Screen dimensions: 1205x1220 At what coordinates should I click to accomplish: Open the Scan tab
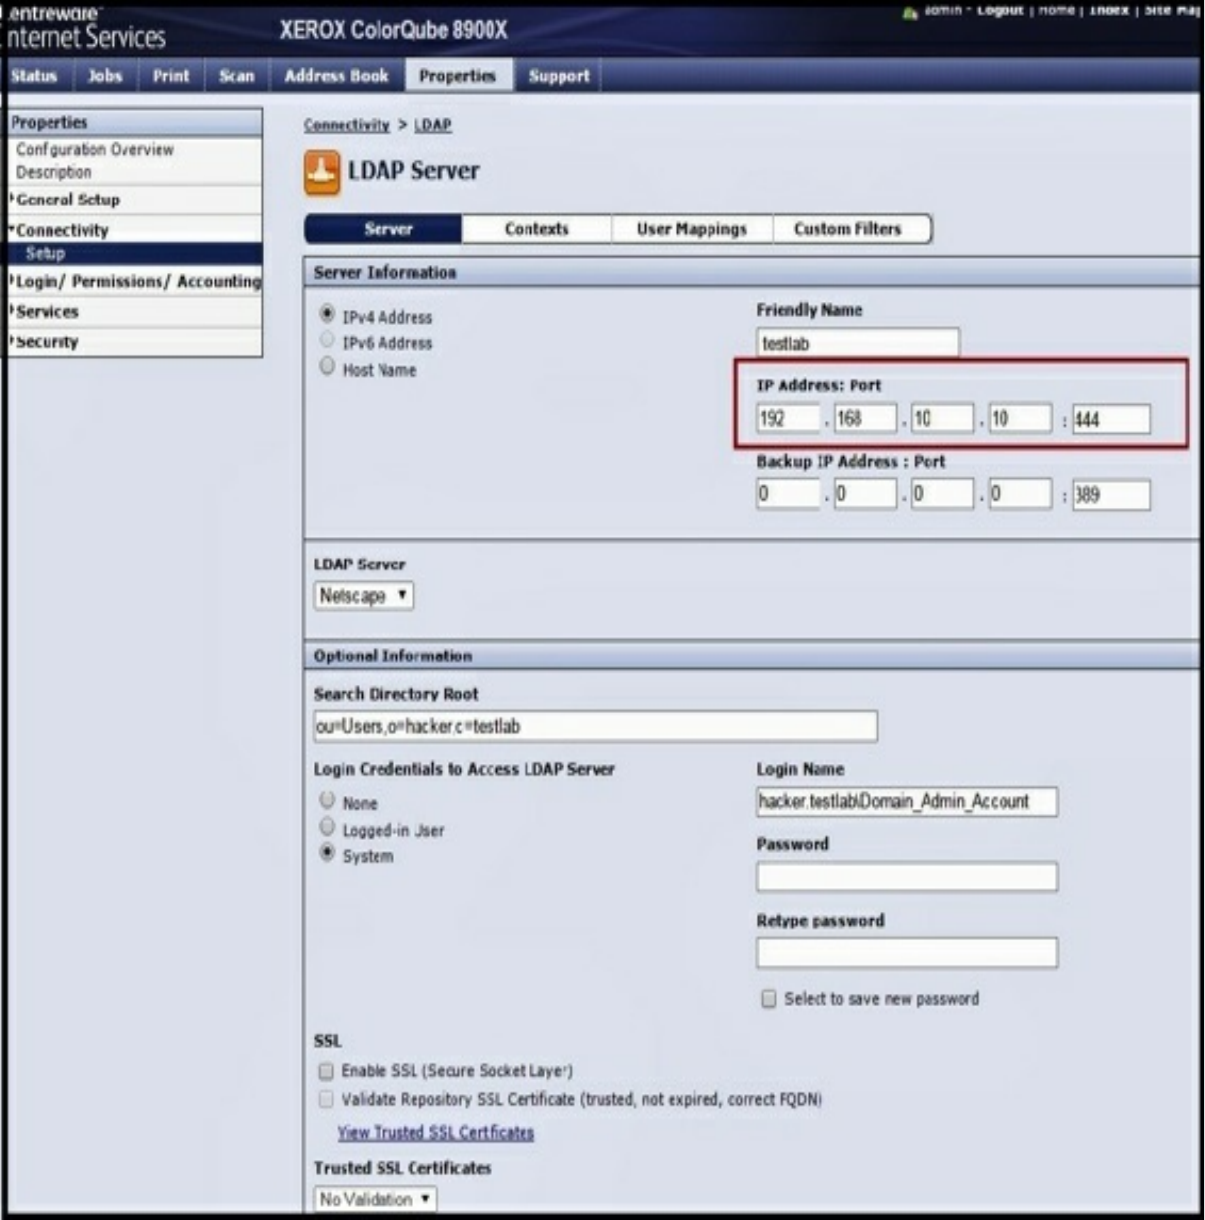pos(237,76)
